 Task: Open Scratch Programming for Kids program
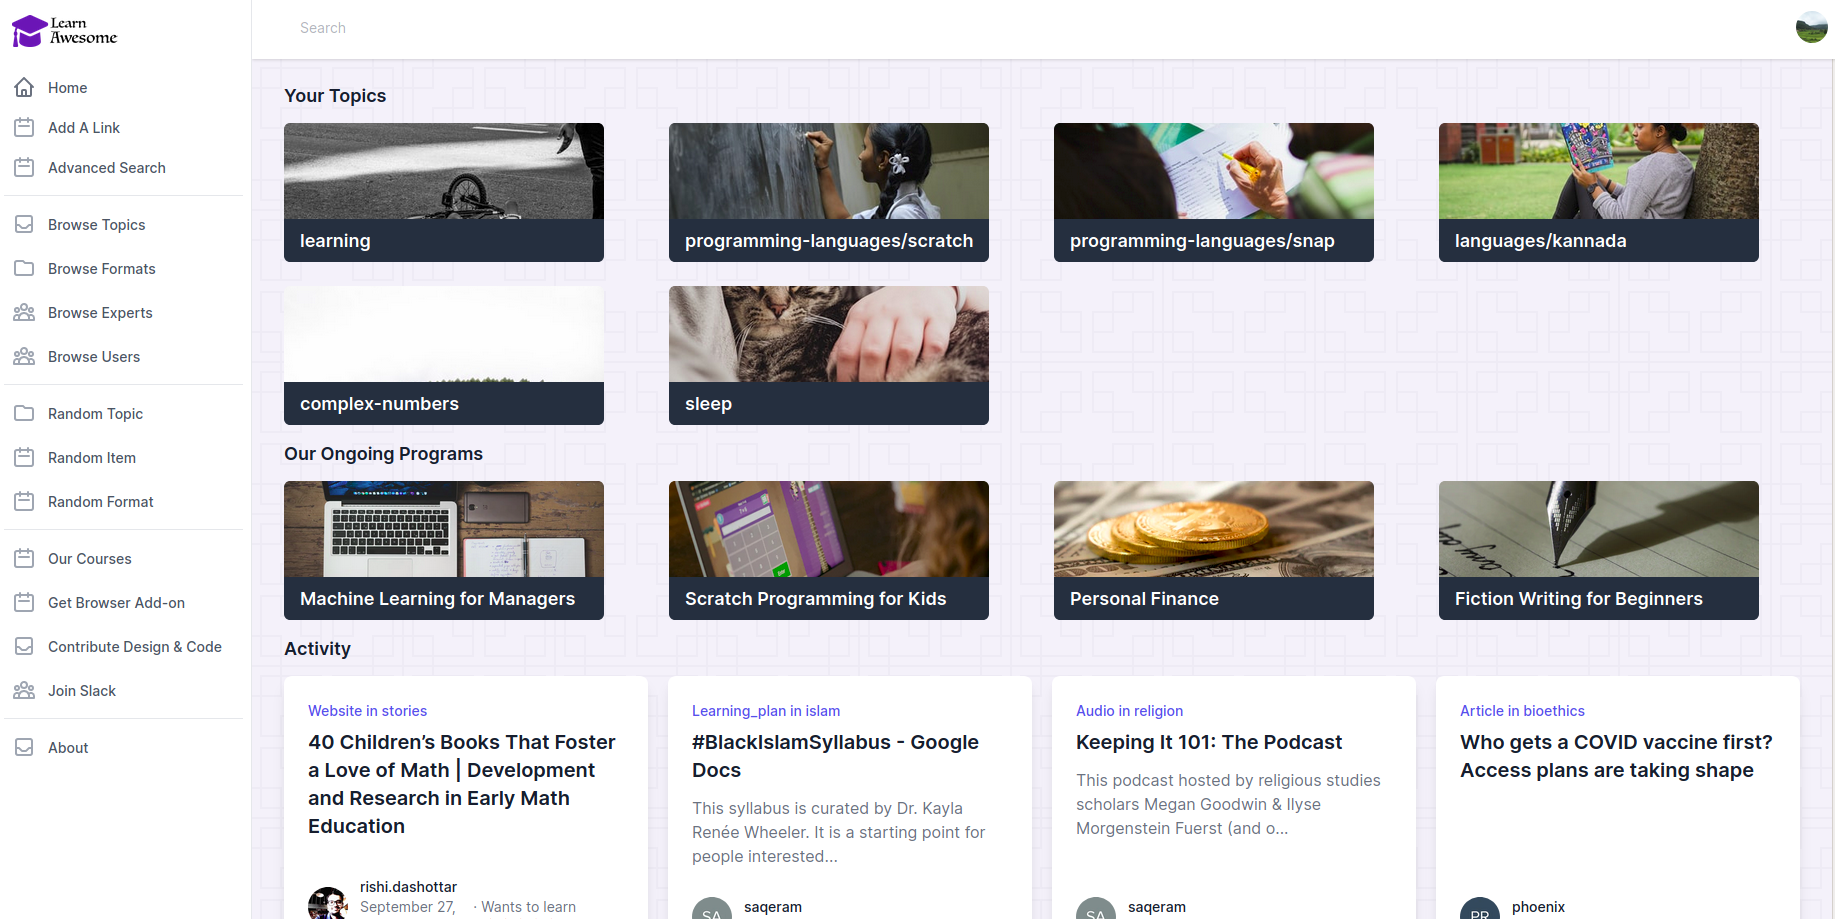(x=829, y=550)
